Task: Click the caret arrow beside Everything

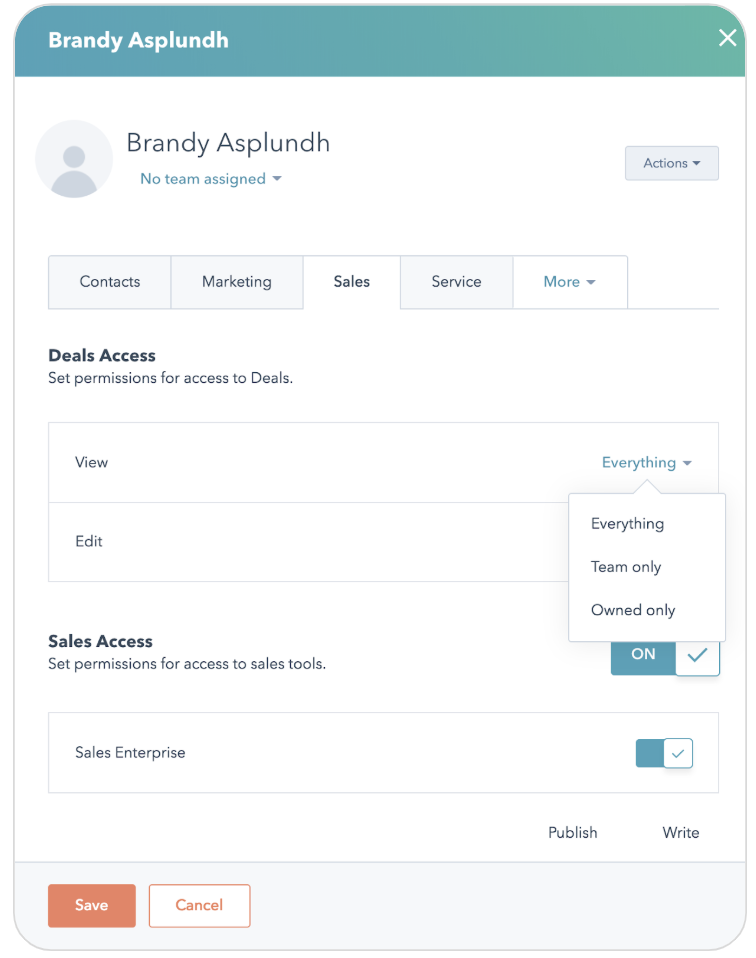Action: click(x=687, y=463)
